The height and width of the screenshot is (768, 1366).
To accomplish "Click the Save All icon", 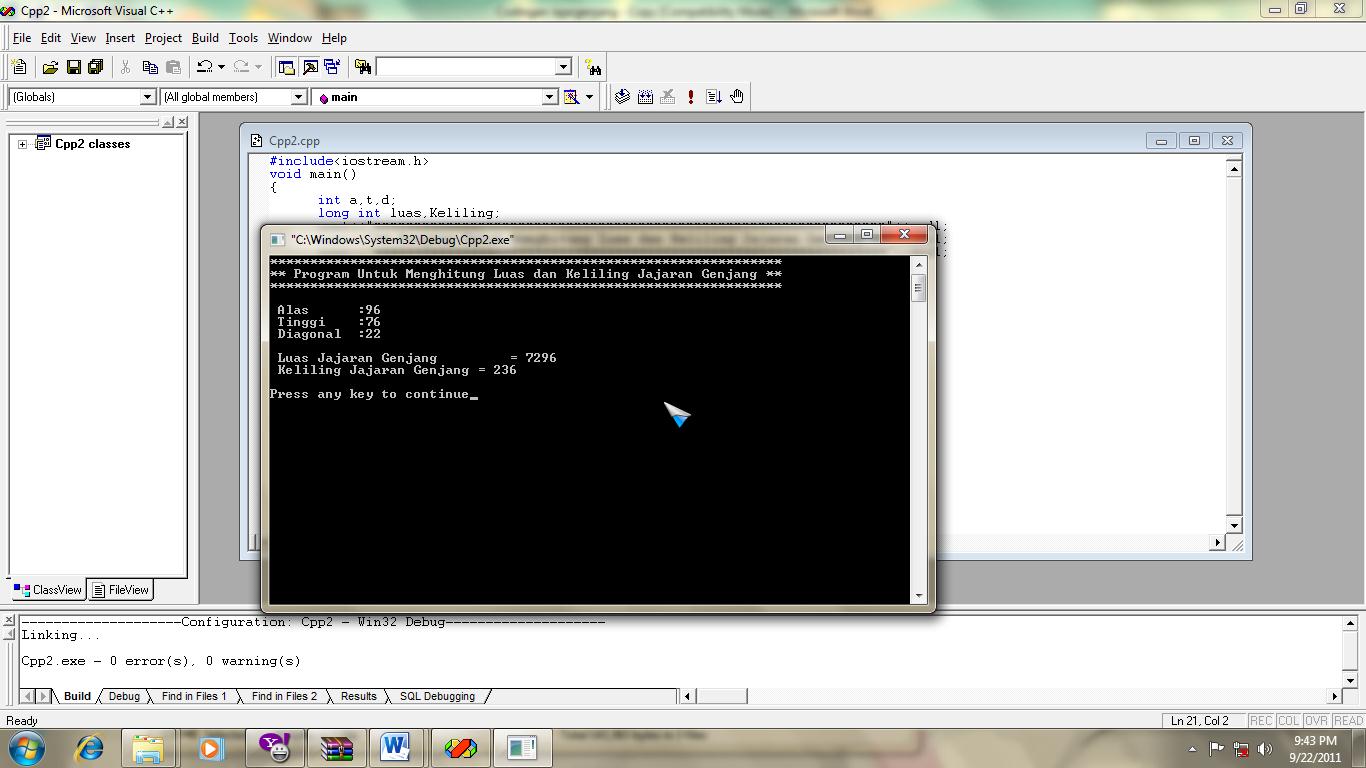I will [96, 67].
